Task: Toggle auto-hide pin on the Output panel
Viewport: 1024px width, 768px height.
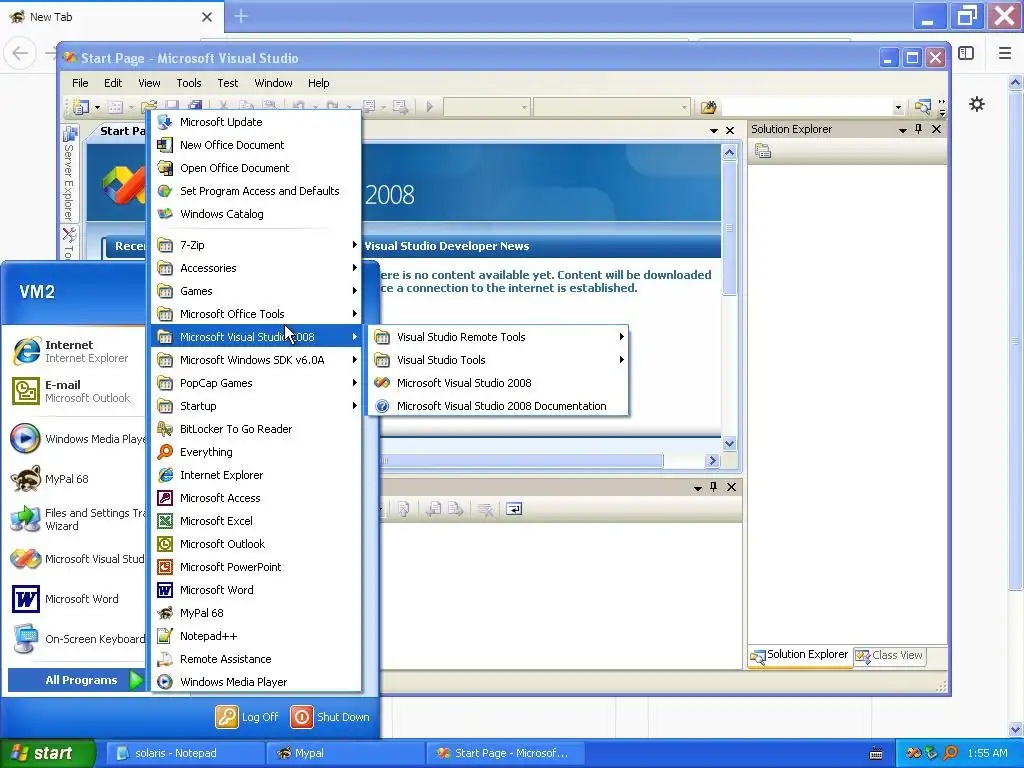Action: 714,487
